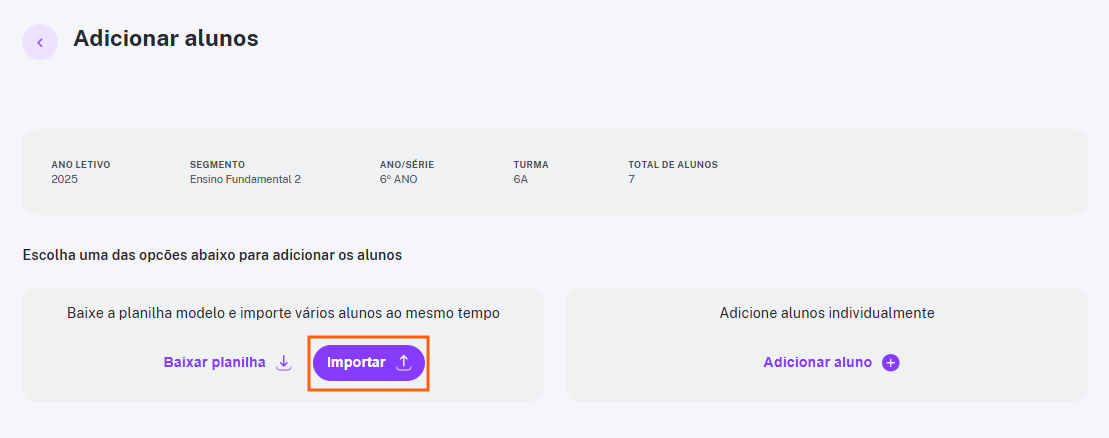
Task: Click the Escolha uma das opções instruction text
Action: [x=212, y=255]
